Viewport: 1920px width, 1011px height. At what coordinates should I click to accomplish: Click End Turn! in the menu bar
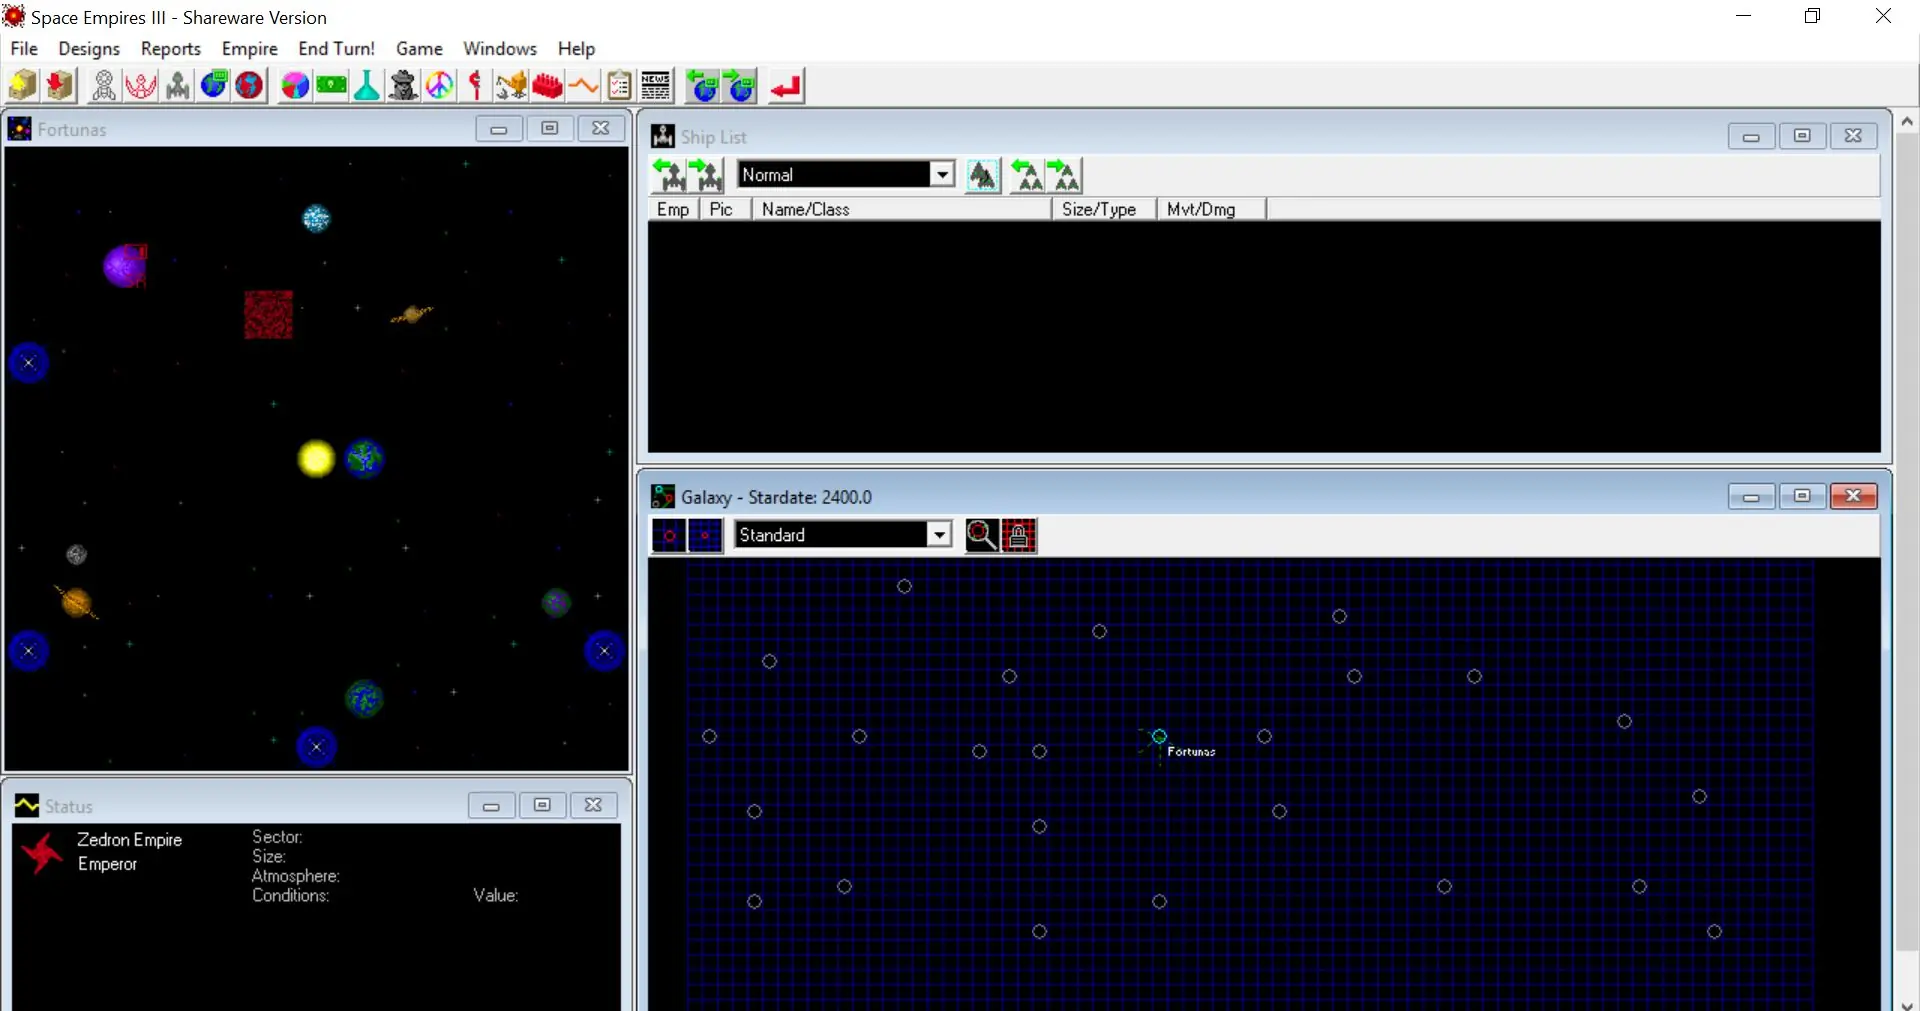(x=337, y=48)
